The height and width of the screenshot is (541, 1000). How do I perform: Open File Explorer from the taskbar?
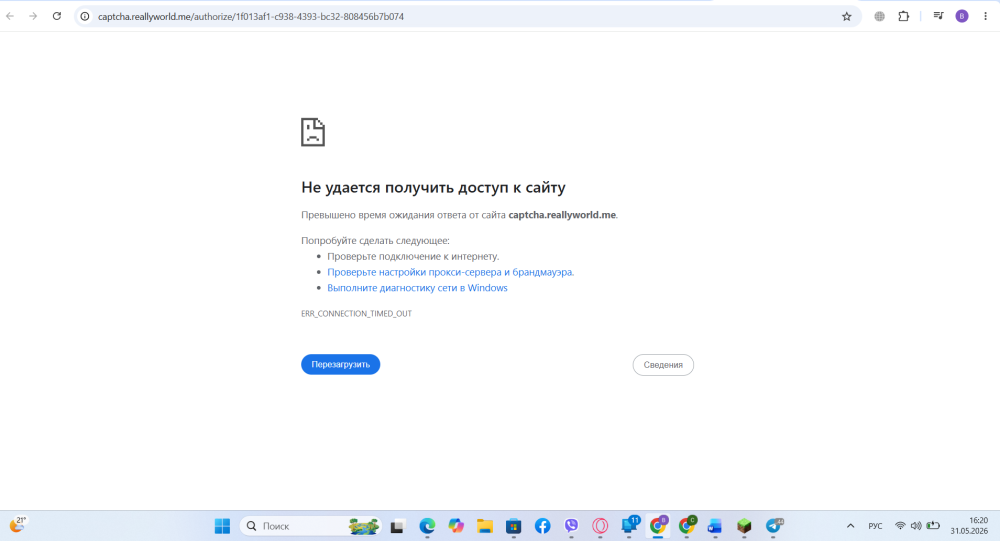[485, 526]
